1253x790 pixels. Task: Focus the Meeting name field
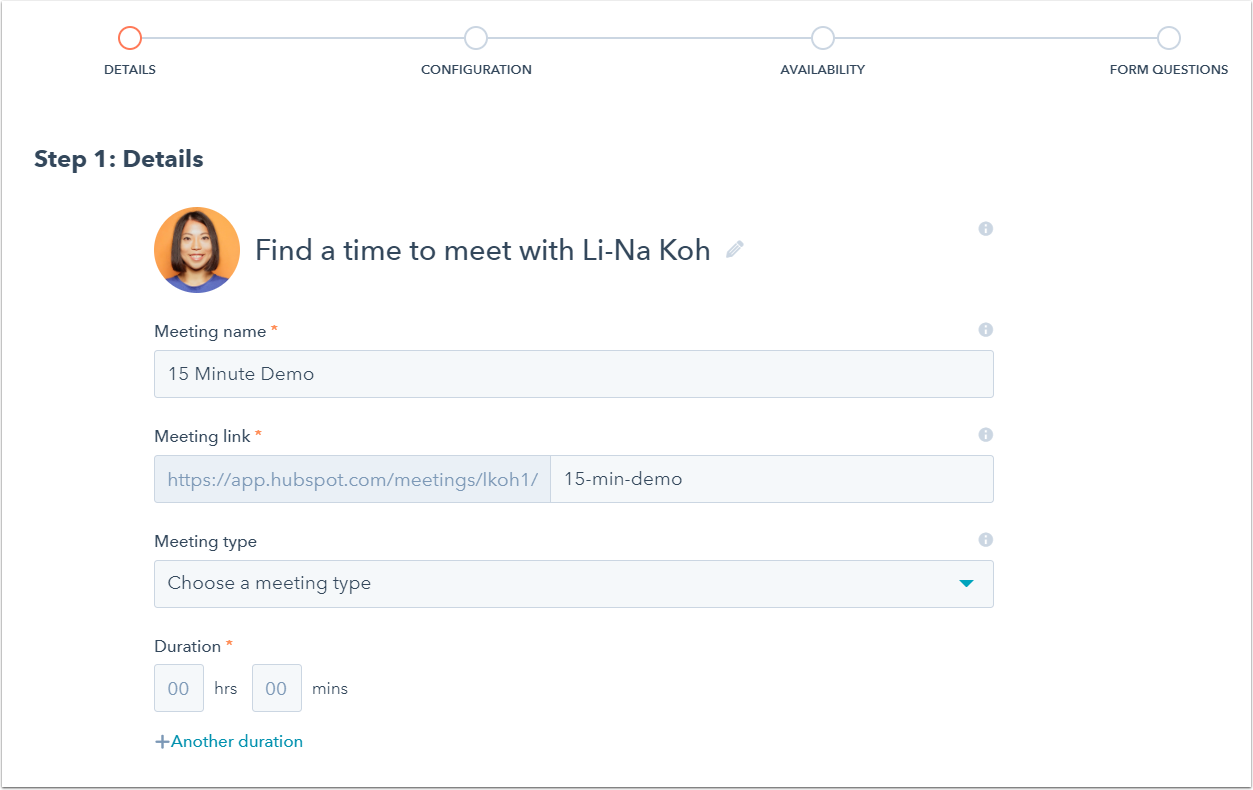[x=574, y=374]
